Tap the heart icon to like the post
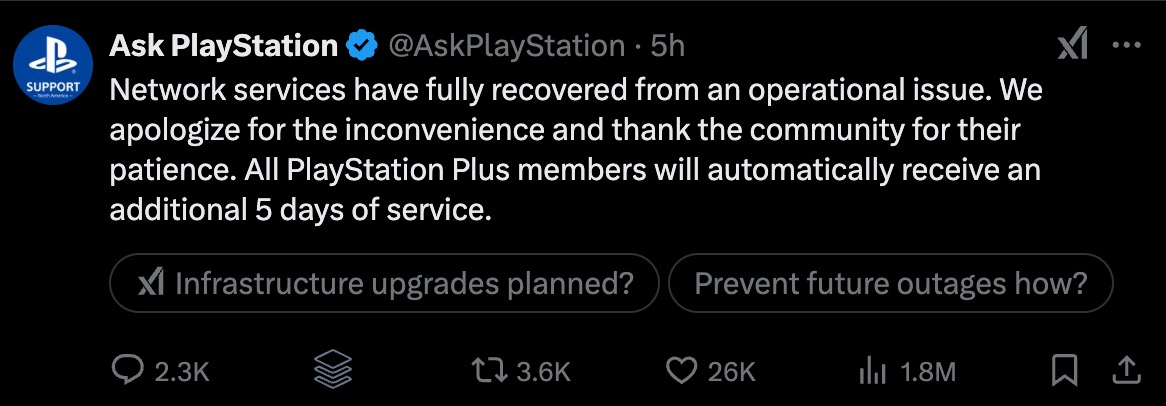 pyautogui.click(x=682, y=371)
